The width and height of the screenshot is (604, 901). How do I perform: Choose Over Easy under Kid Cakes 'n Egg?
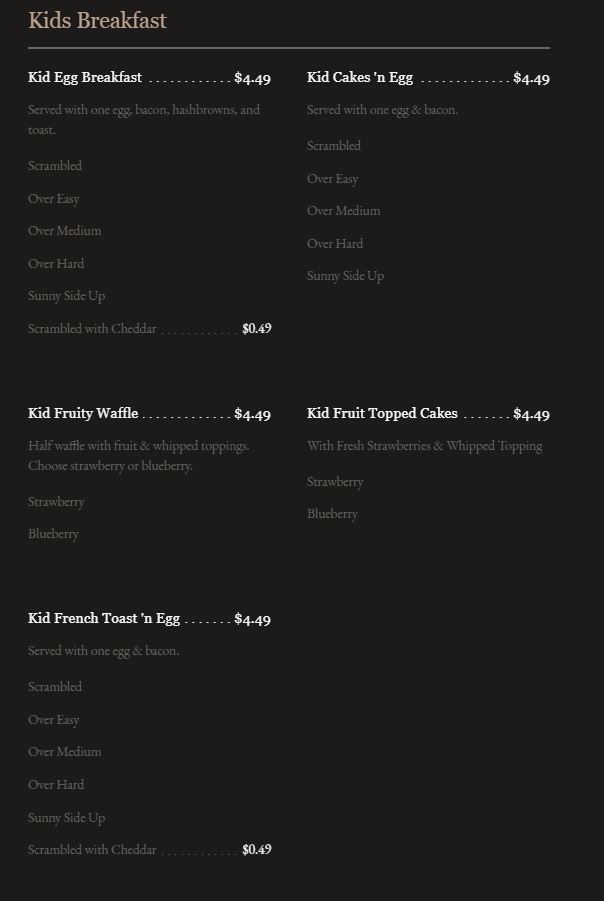click(333, 179)
